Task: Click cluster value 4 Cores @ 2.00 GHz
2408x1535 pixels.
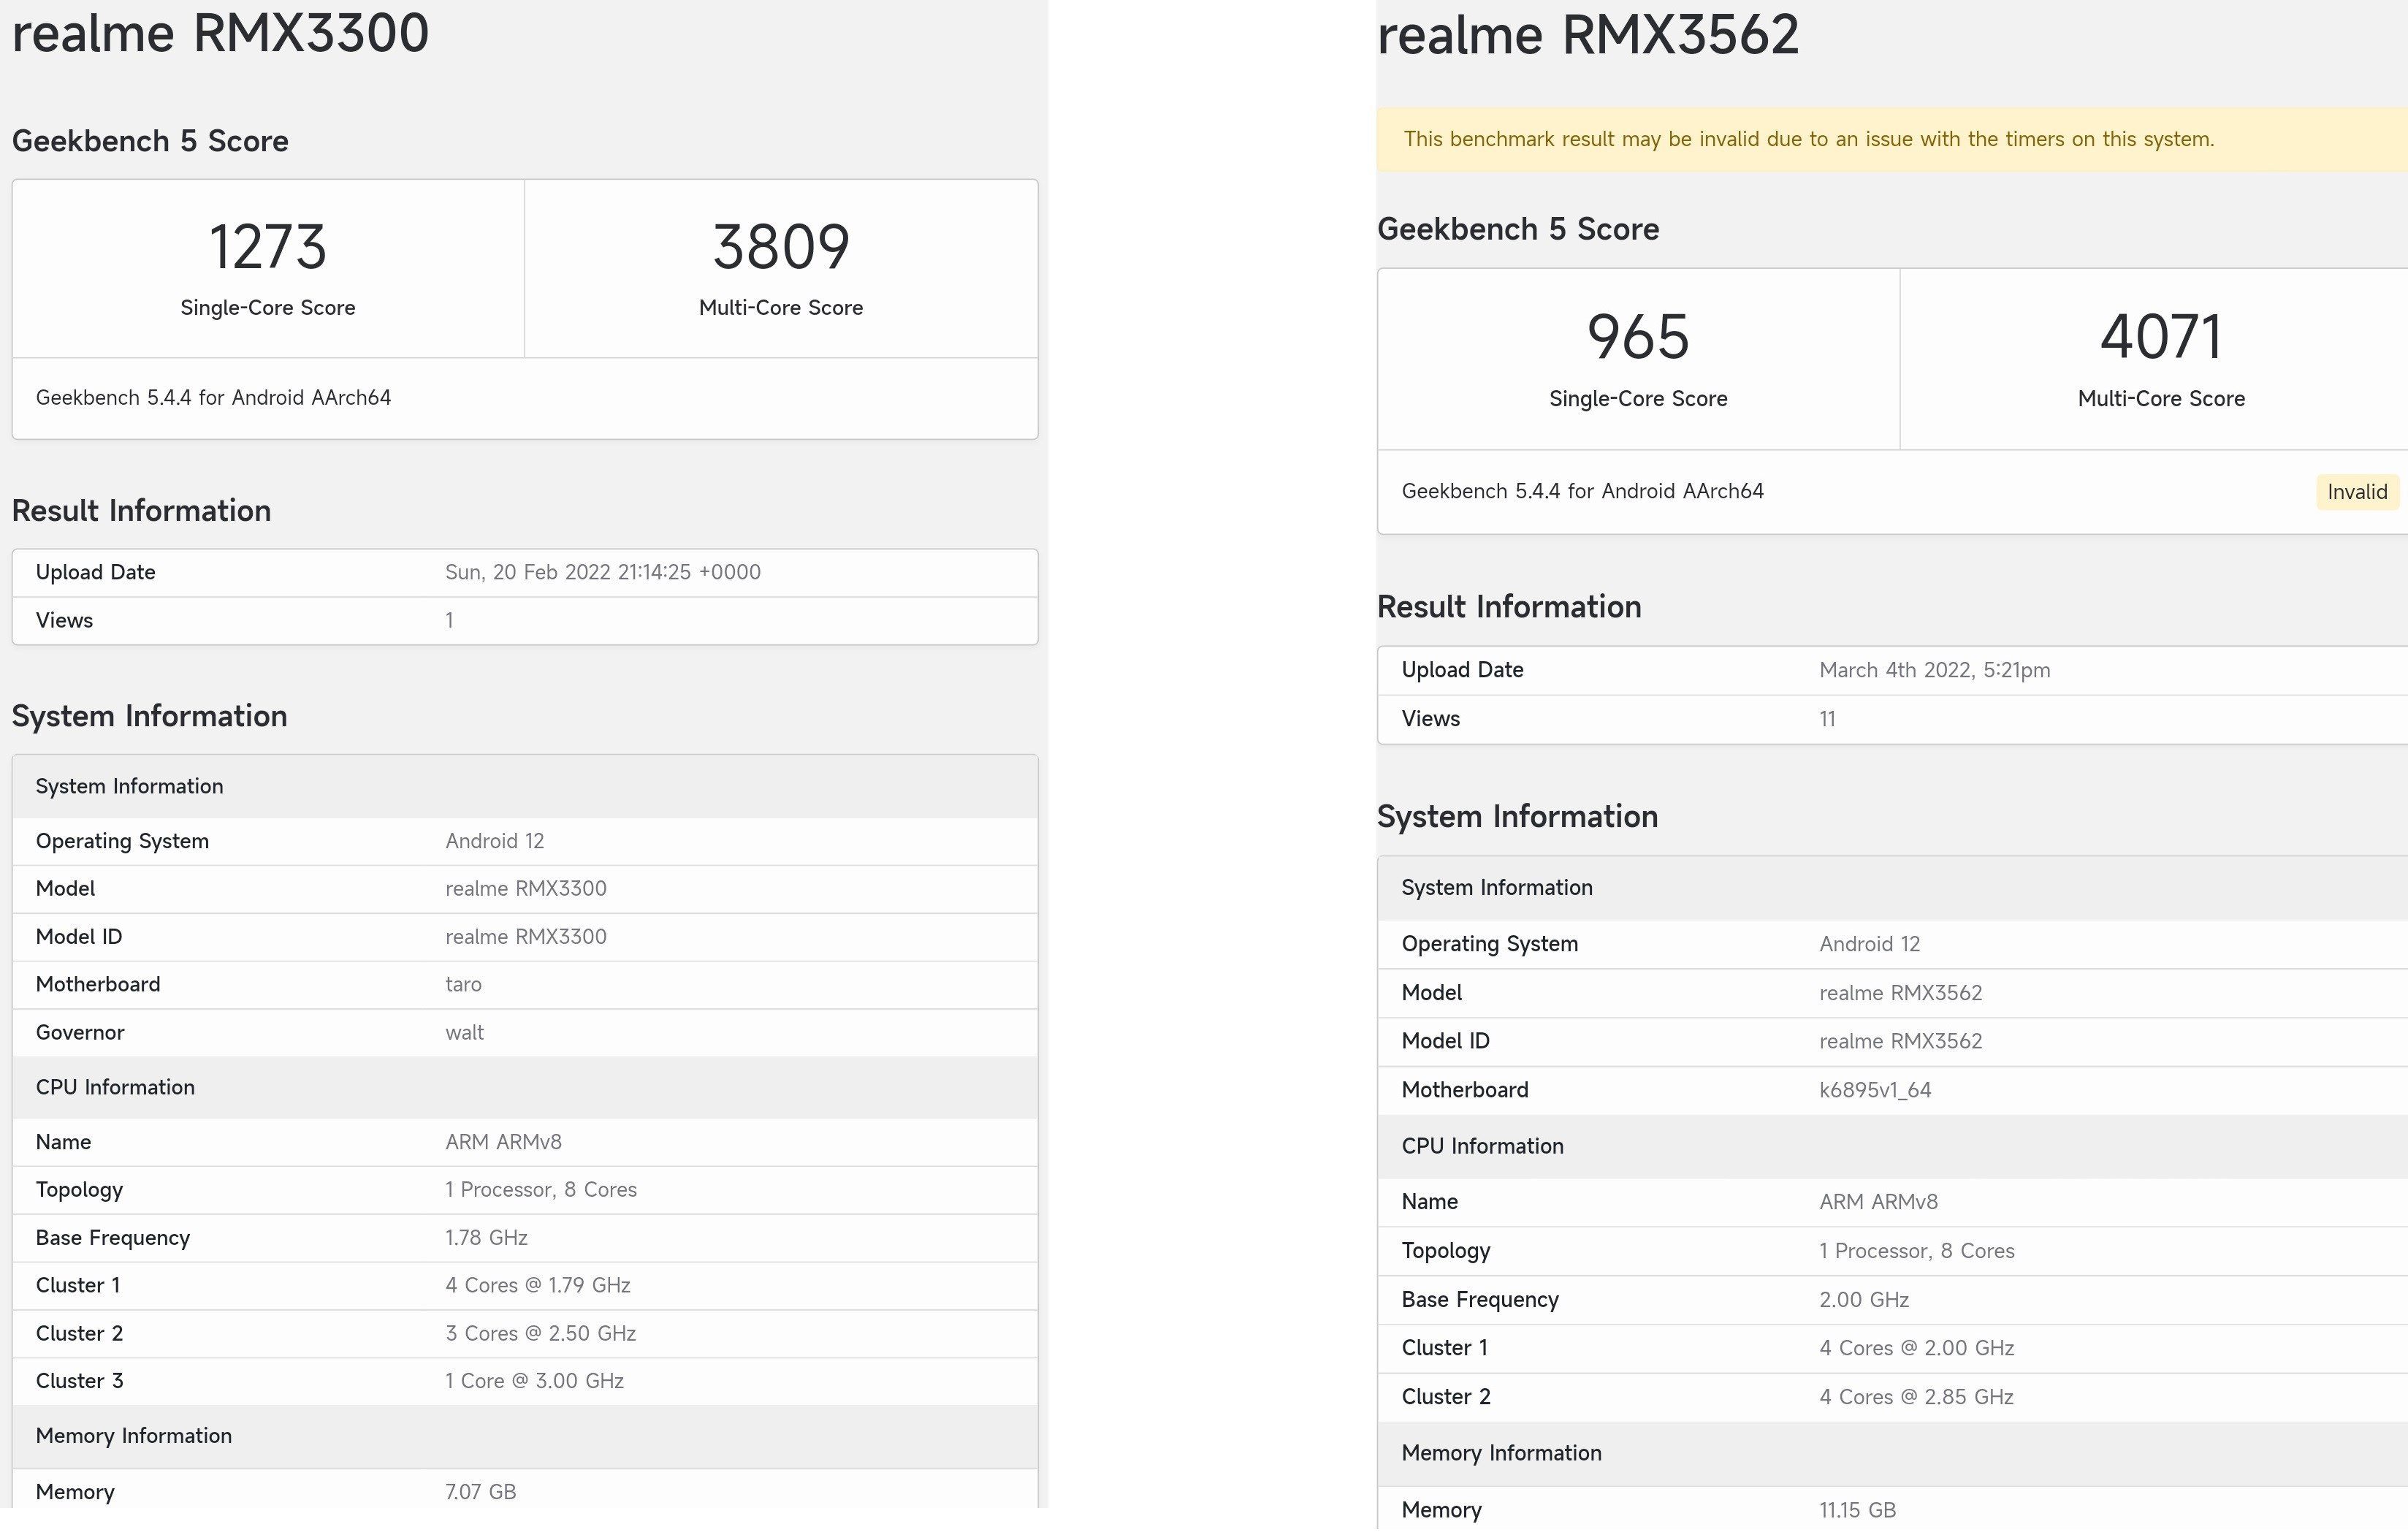Action: [x=1916, y=1348]
